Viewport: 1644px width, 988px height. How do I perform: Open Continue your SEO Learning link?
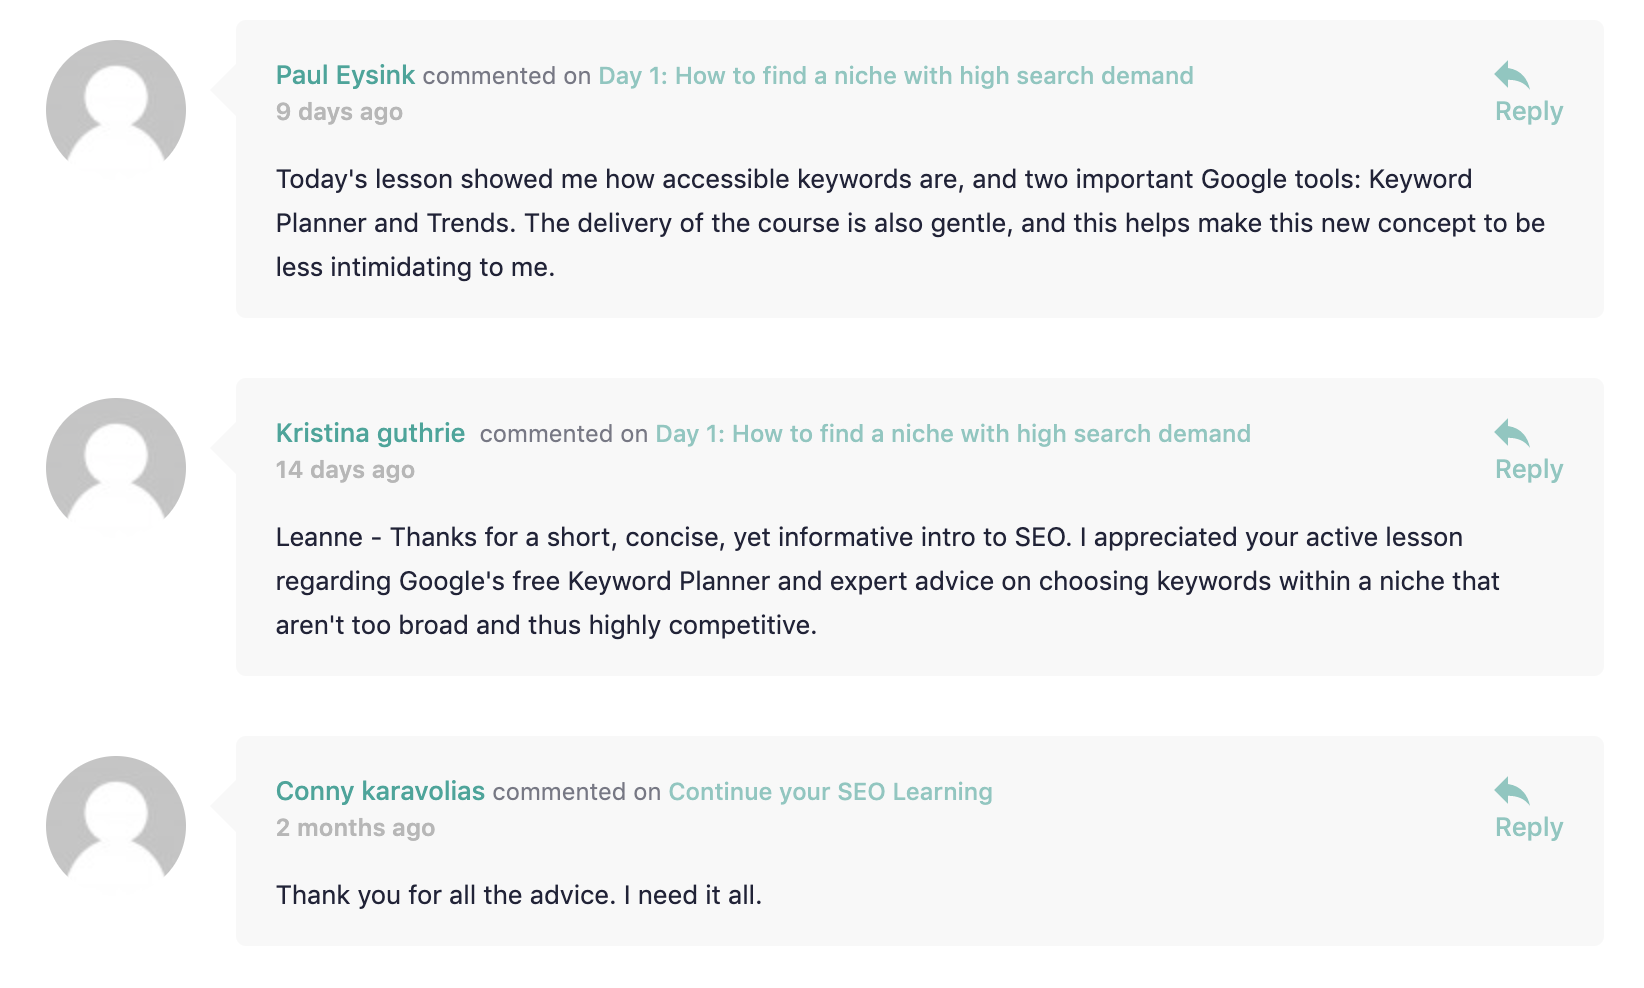pos(830,792)
